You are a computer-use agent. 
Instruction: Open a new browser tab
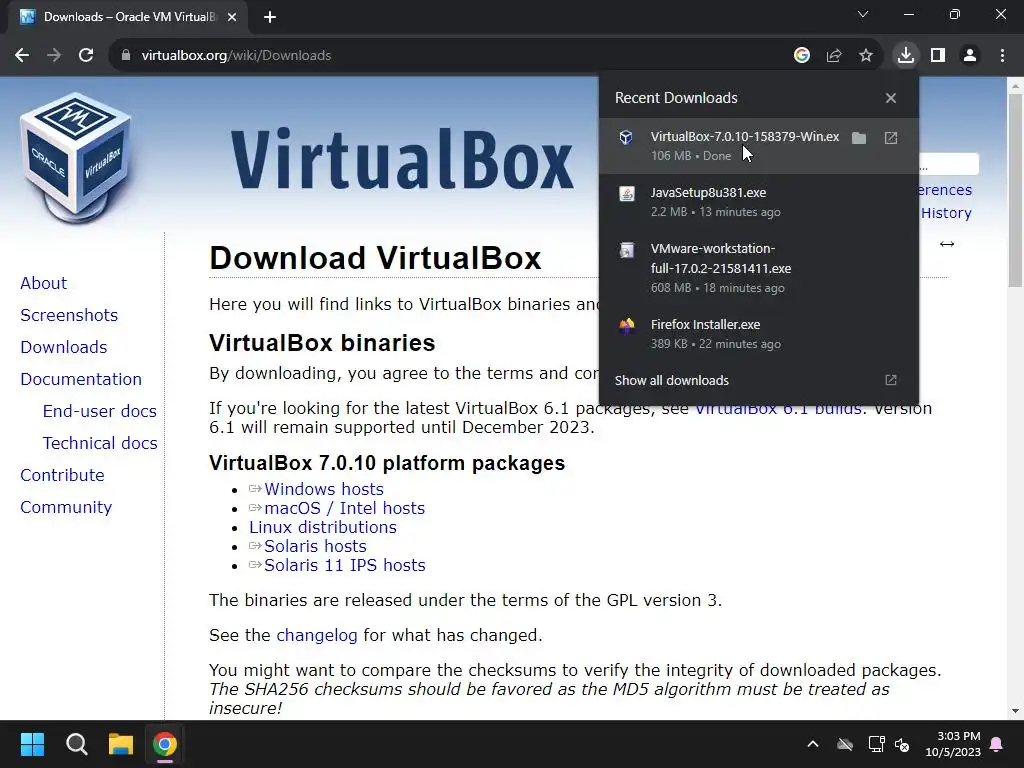click(270, 18)
